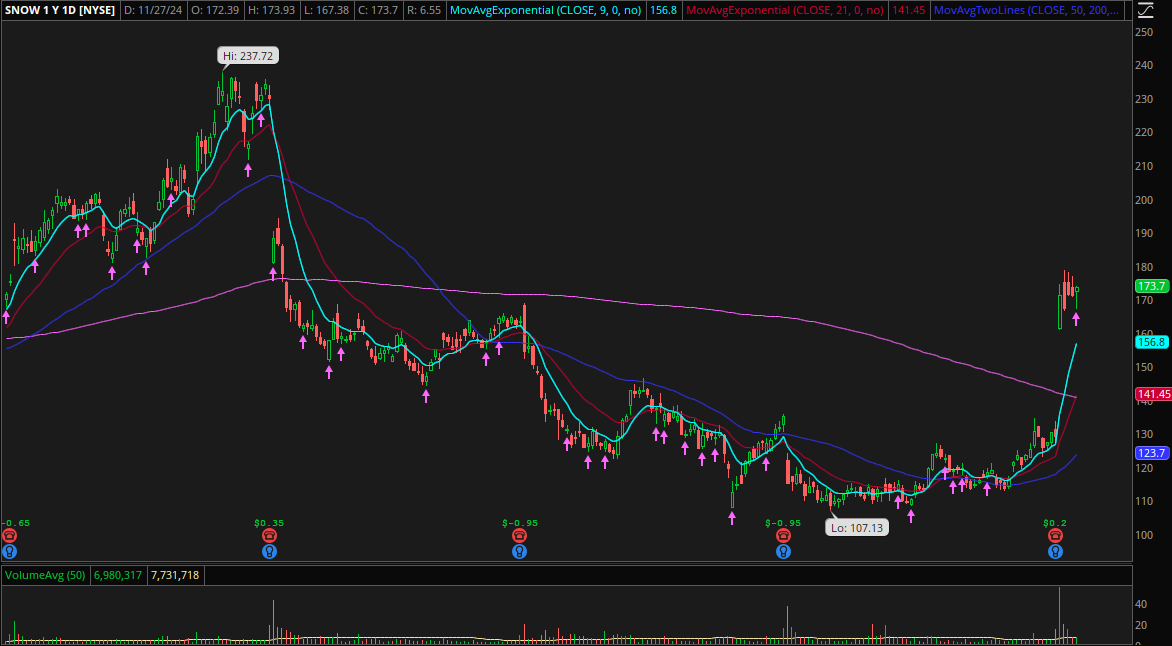Open the blue lightbulb icon under $0.35 earnings
Viewport: 1172px width, 646px height.
[269, 552]
